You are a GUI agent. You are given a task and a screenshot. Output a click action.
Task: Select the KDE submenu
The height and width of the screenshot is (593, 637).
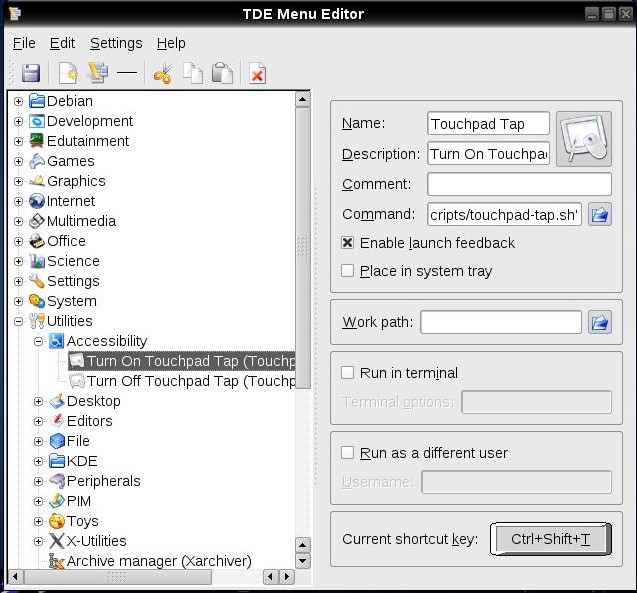pos(74,461)
